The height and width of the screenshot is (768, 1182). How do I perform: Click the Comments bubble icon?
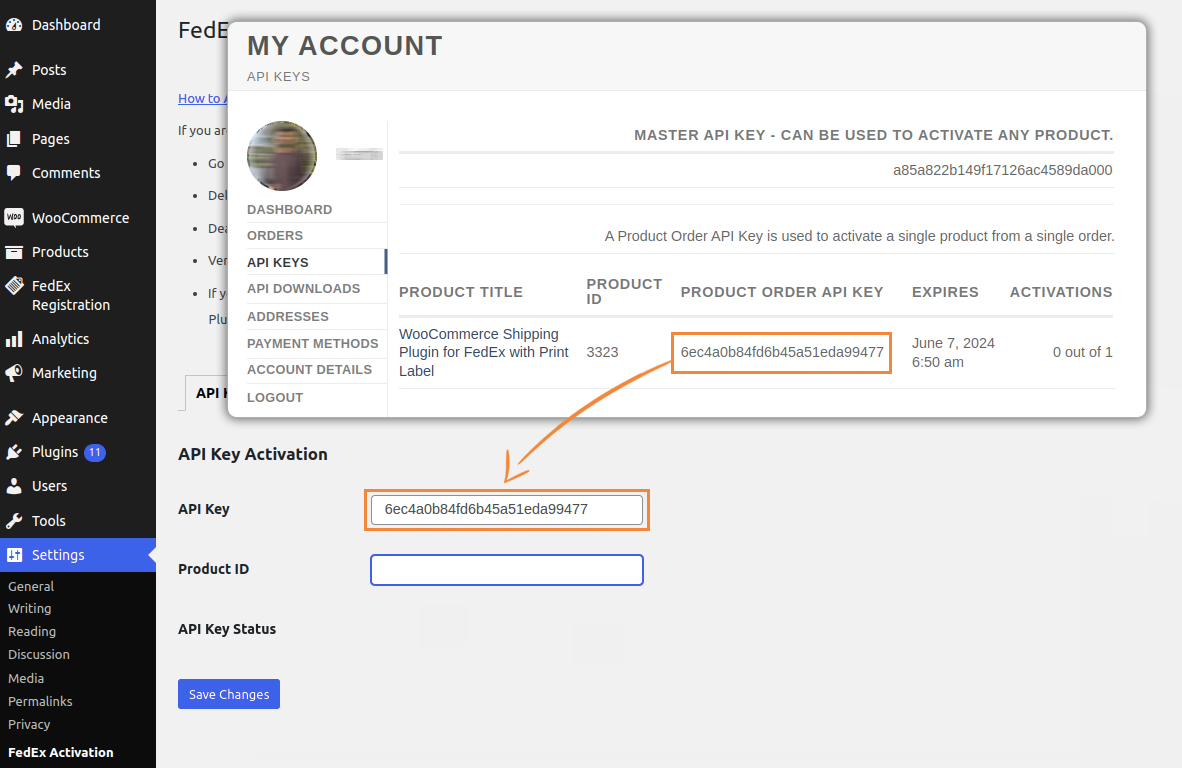(x=14, y=173)
